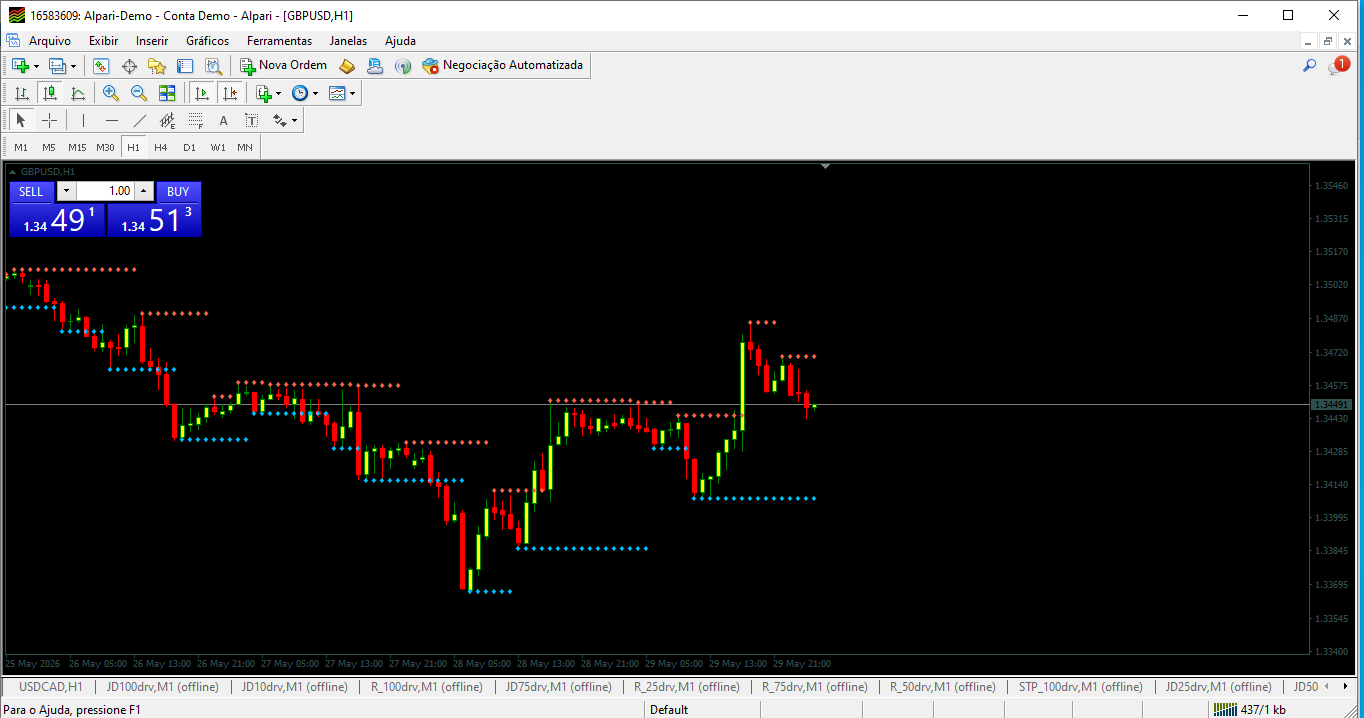1364x718 pixels.
Task: Open the Exibir menu
Action: pos(103,41)
